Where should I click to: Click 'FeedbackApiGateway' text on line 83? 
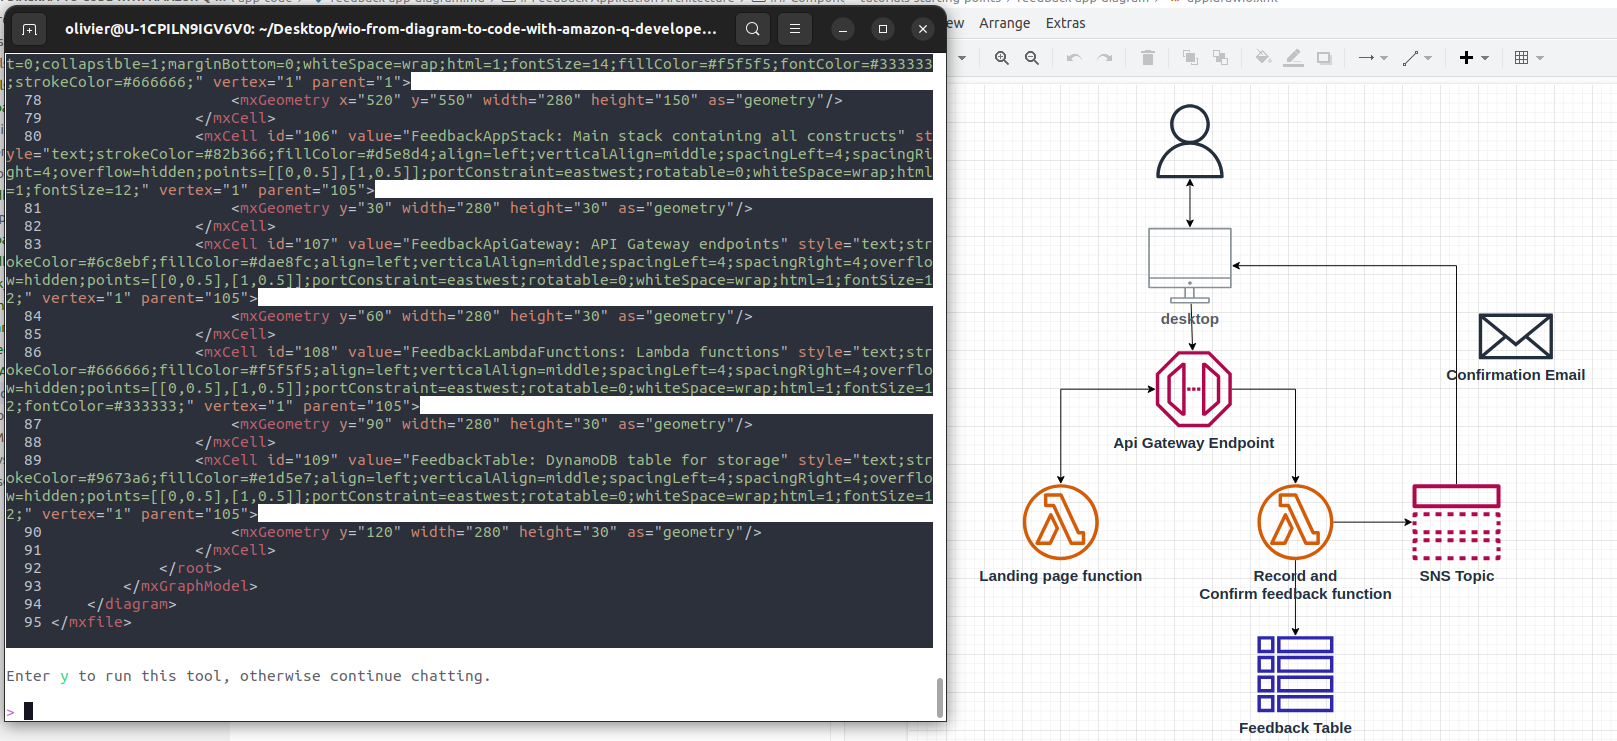tap(492, 244)
